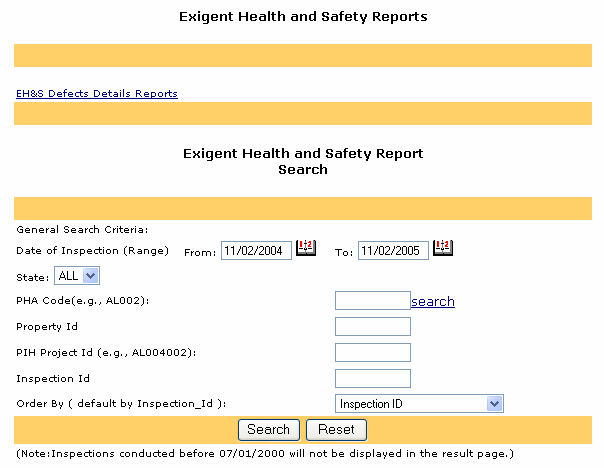Open the Order By dropdown list
Viewport: 604px width, 468px height.
pyautogui.click(x=419, y=403)
